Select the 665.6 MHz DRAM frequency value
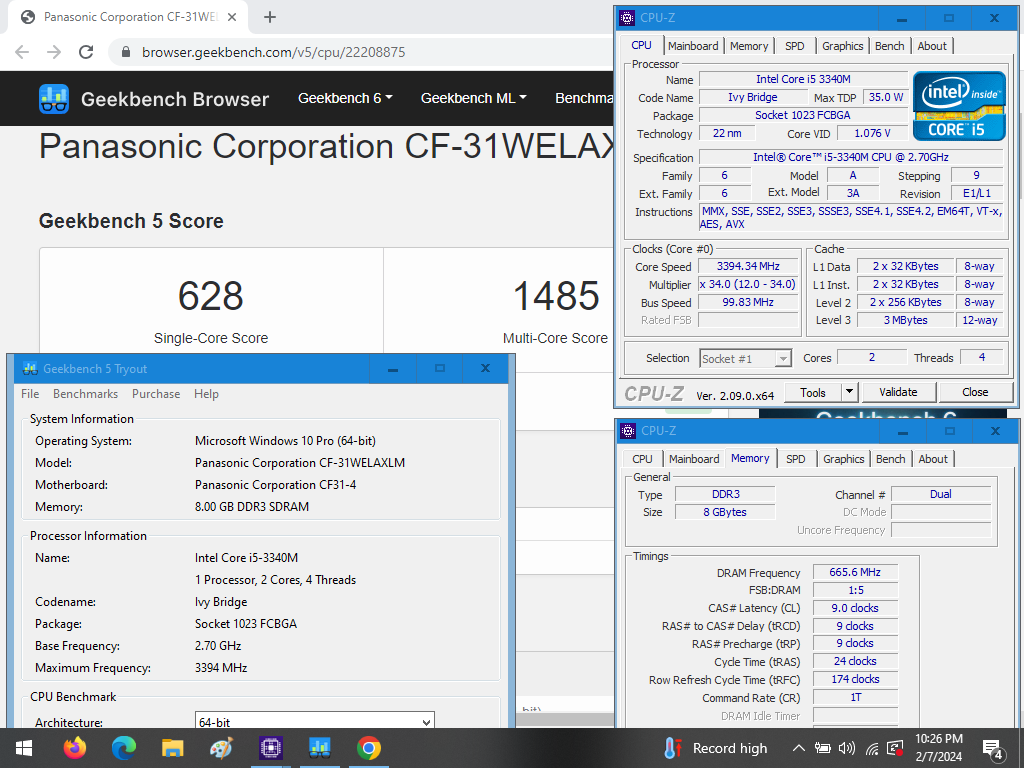The image size is (1024, 768). pos(855,572)
